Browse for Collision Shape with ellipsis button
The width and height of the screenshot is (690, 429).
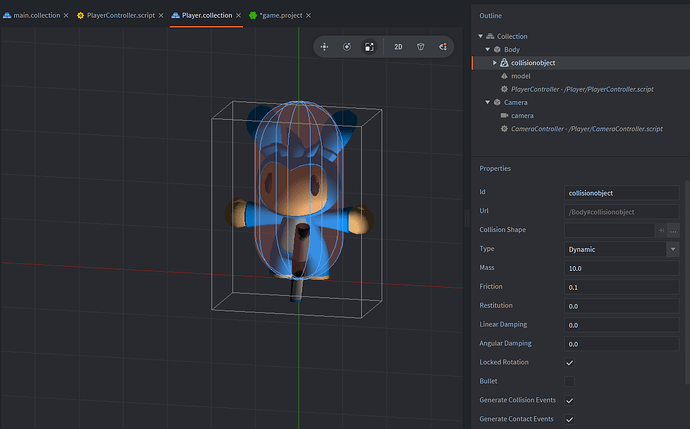pyautogui.click(x=673, y=230)
